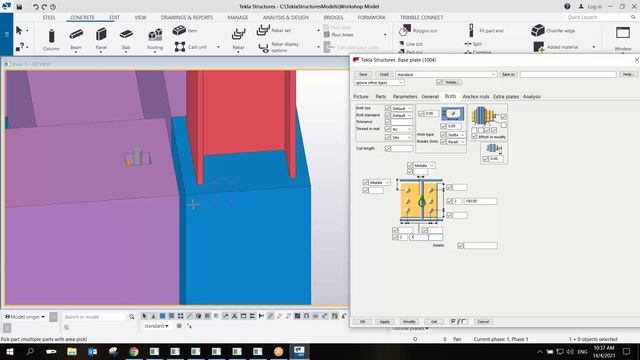Switch to the Parameters tab
640x360 pixels.
[405, 96]
